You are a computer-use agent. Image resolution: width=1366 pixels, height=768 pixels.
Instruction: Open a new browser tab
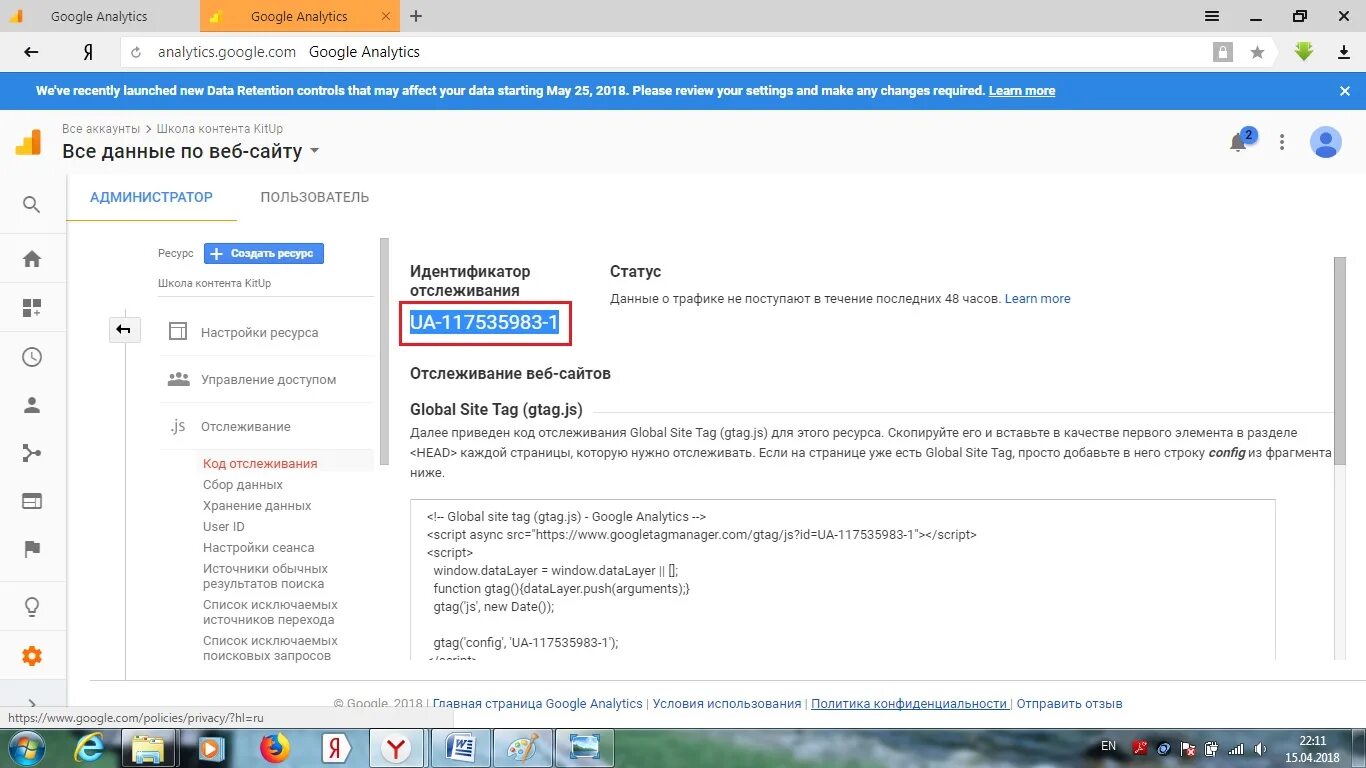tap(416, 16)
